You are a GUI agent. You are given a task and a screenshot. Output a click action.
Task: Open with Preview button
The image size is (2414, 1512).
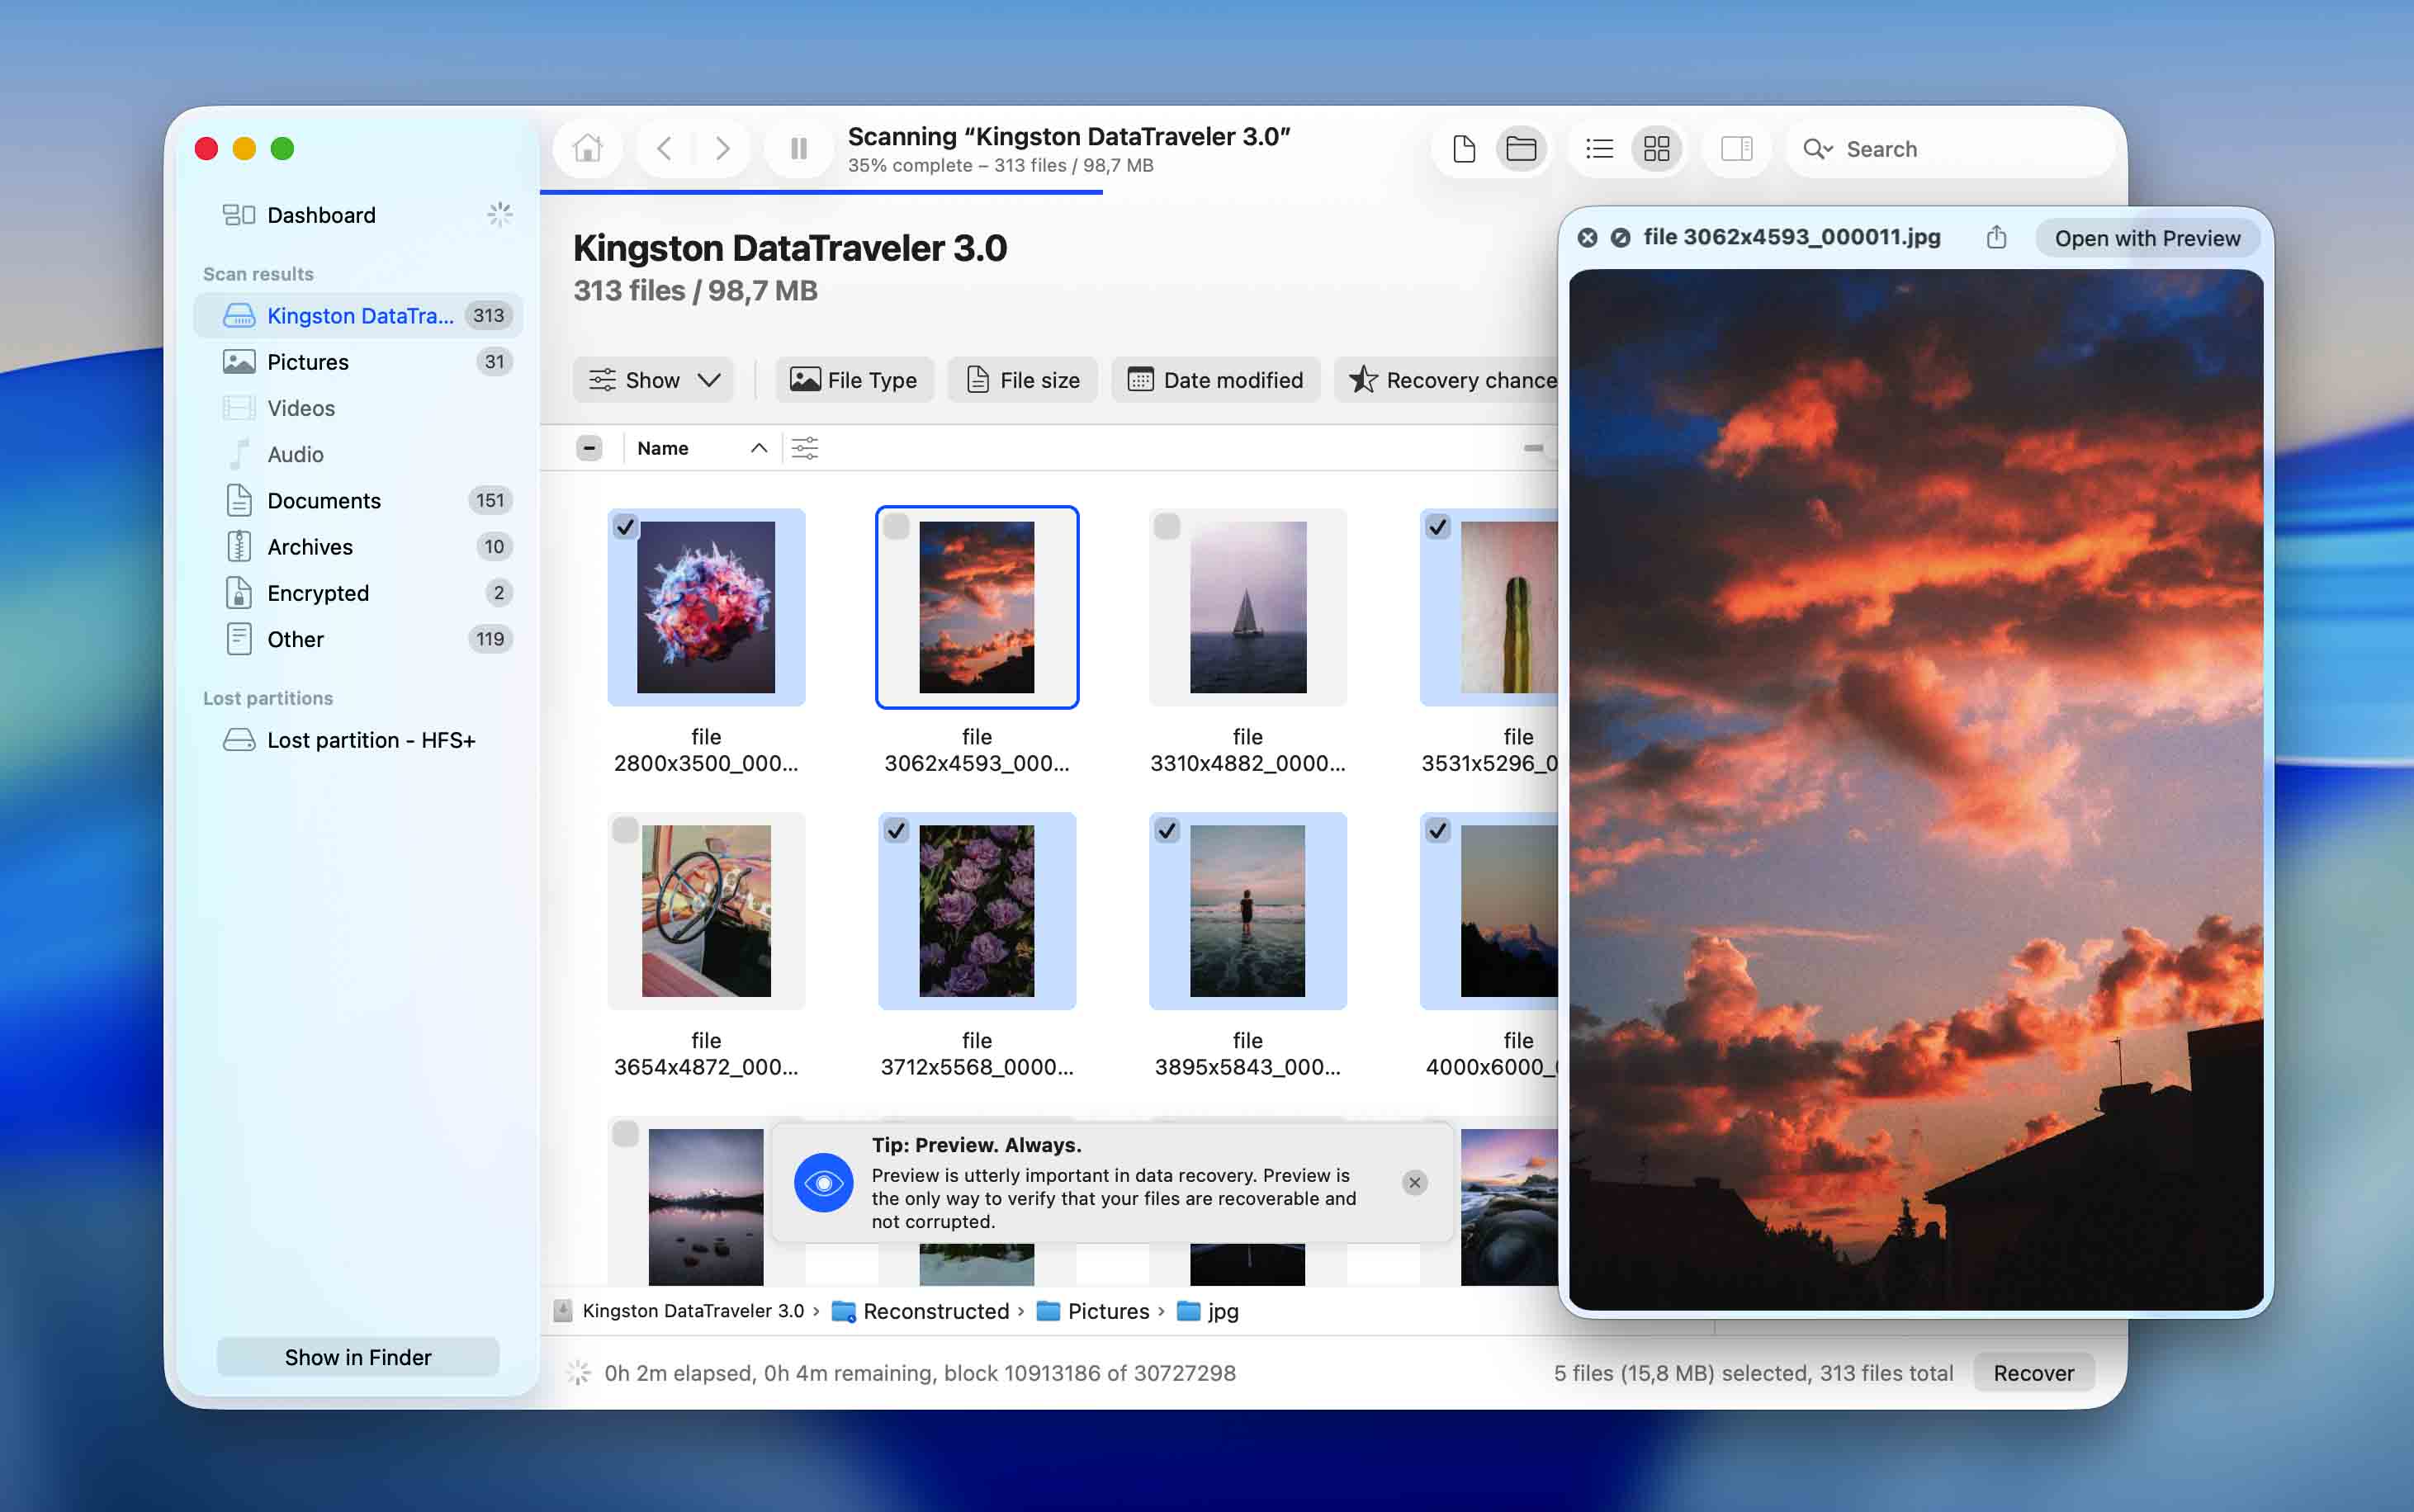[x=2147, y=238]
